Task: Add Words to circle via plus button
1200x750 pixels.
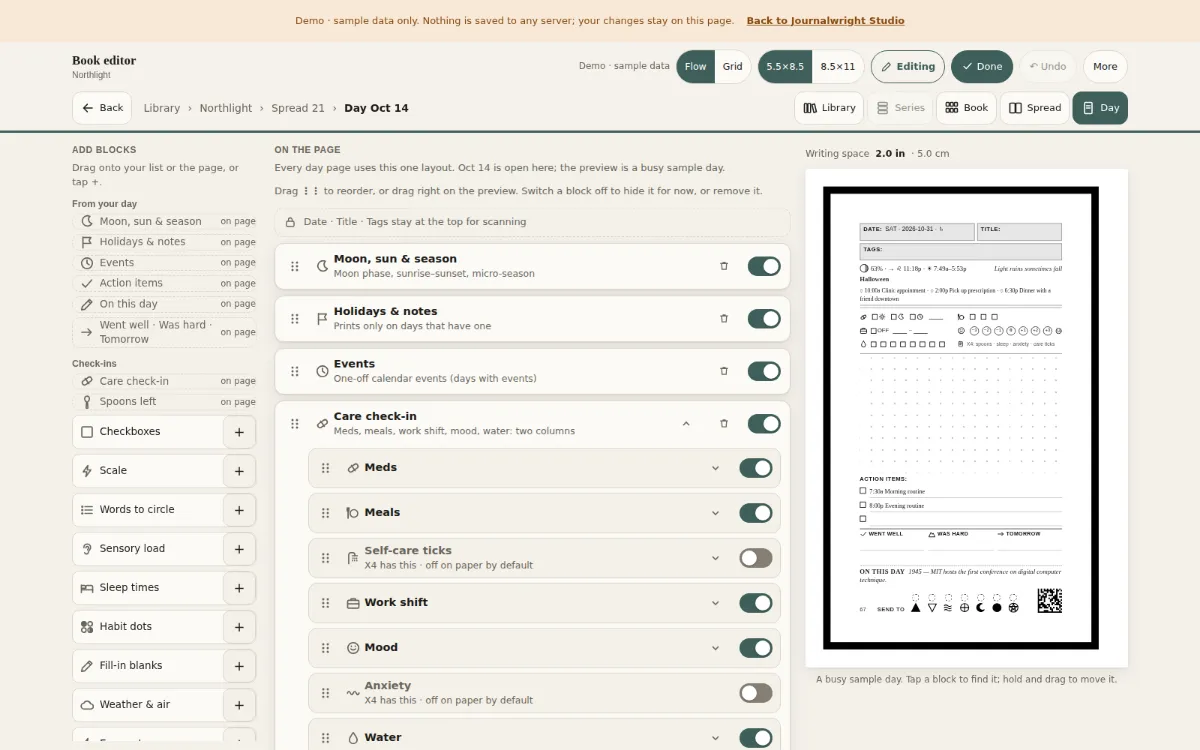Action: pyautogui.click(x=239, y=510)
